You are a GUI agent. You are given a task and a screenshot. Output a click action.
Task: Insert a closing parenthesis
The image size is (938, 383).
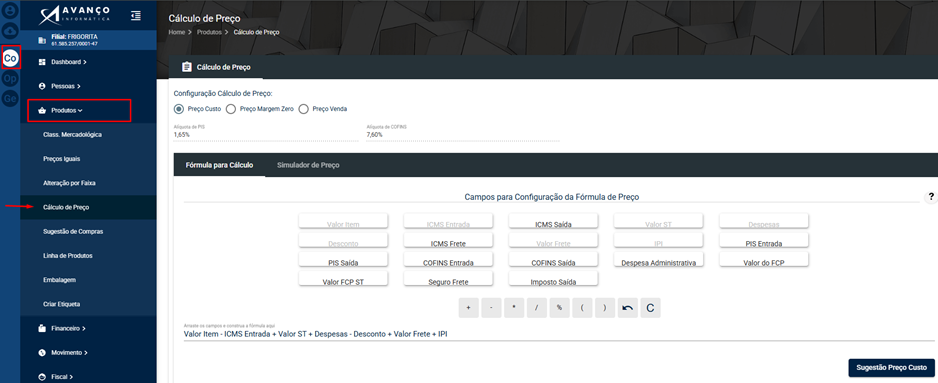coord(605,308)
